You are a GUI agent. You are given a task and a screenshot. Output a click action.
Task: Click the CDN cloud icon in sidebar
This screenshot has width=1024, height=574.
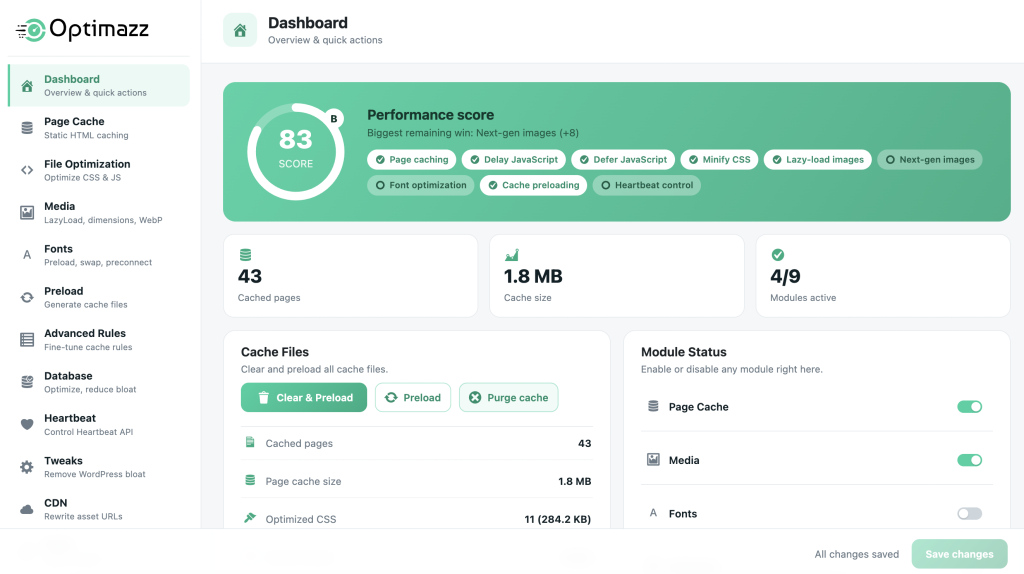(x=27, y=509)
